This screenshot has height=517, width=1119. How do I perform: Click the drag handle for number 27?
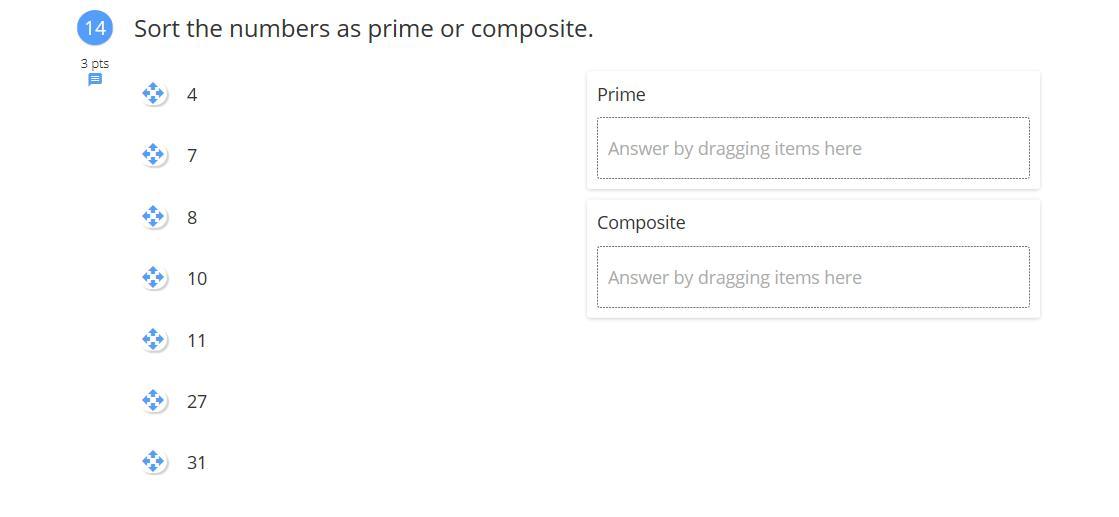[x=153, y=401]
